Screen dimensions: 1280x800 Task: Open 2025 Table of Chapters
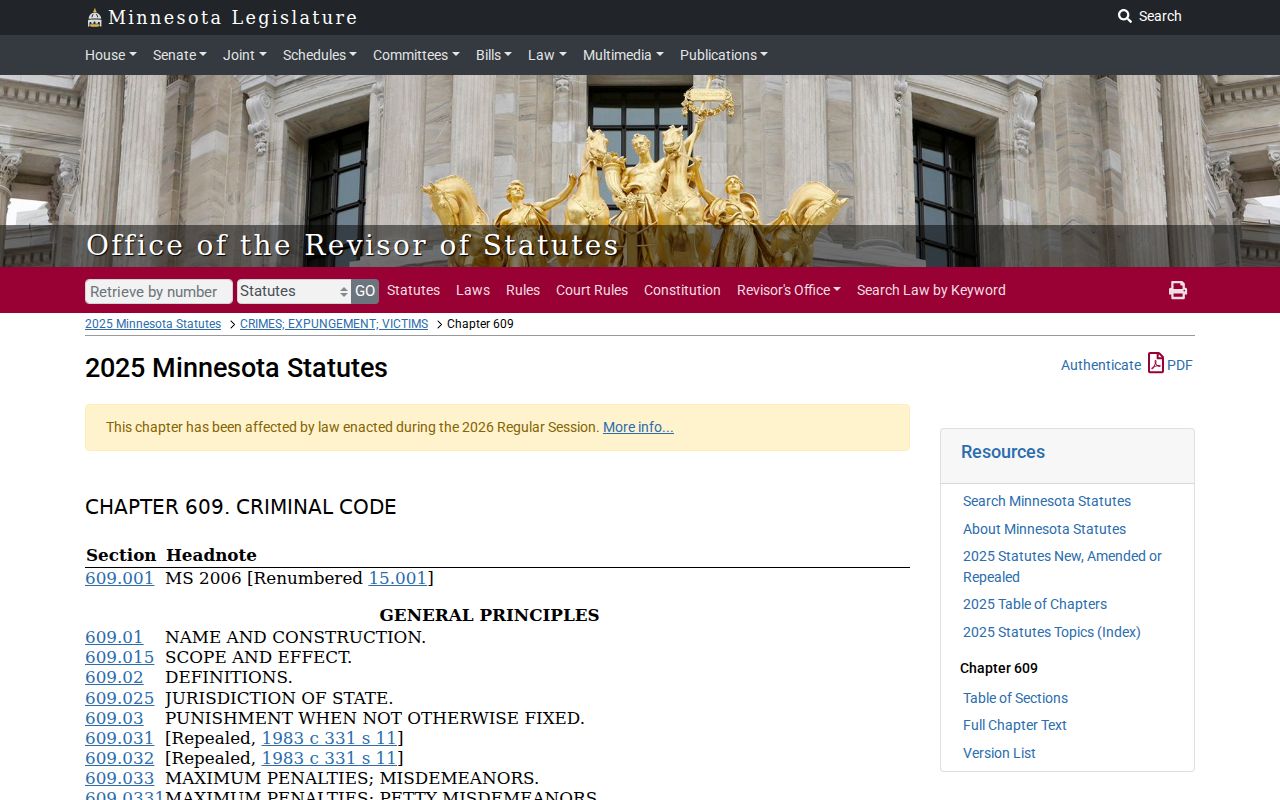coord(1035,604)
